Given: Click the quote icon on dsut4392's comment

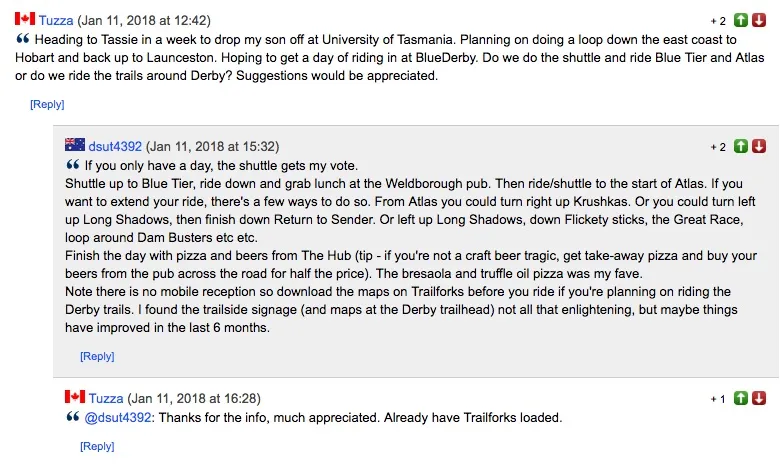Looking at the screenshot, I should (x=72, y=165).
